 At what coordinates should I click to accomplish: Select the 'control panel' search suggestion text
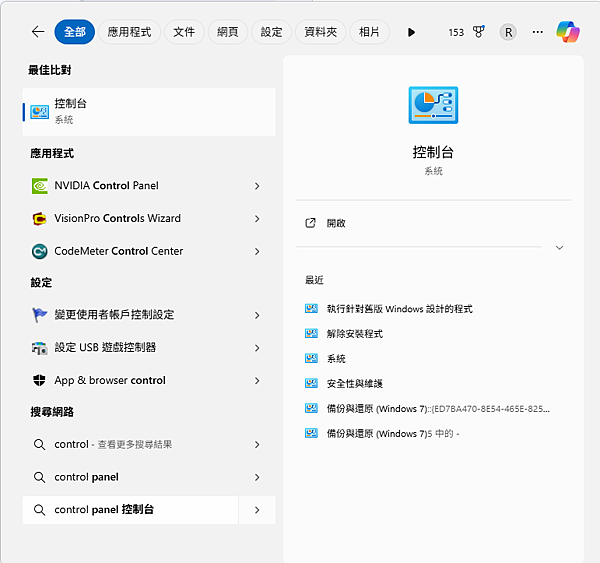[x=86, y=477]
